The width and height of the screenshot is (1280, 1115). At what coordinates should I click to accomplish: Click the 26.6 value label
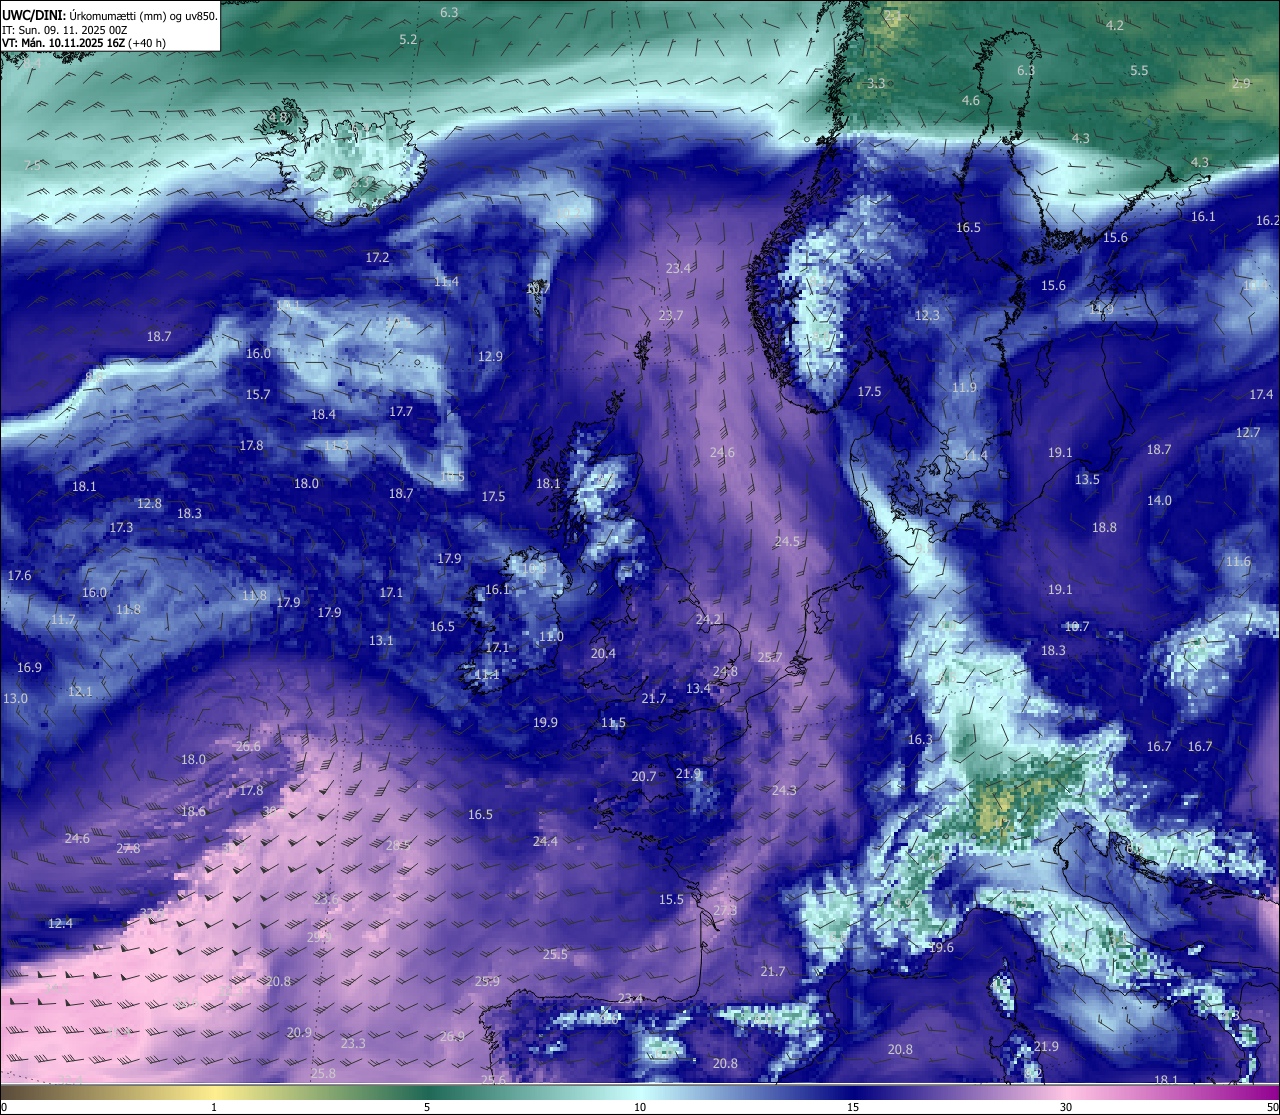click(x=248, y=746)
